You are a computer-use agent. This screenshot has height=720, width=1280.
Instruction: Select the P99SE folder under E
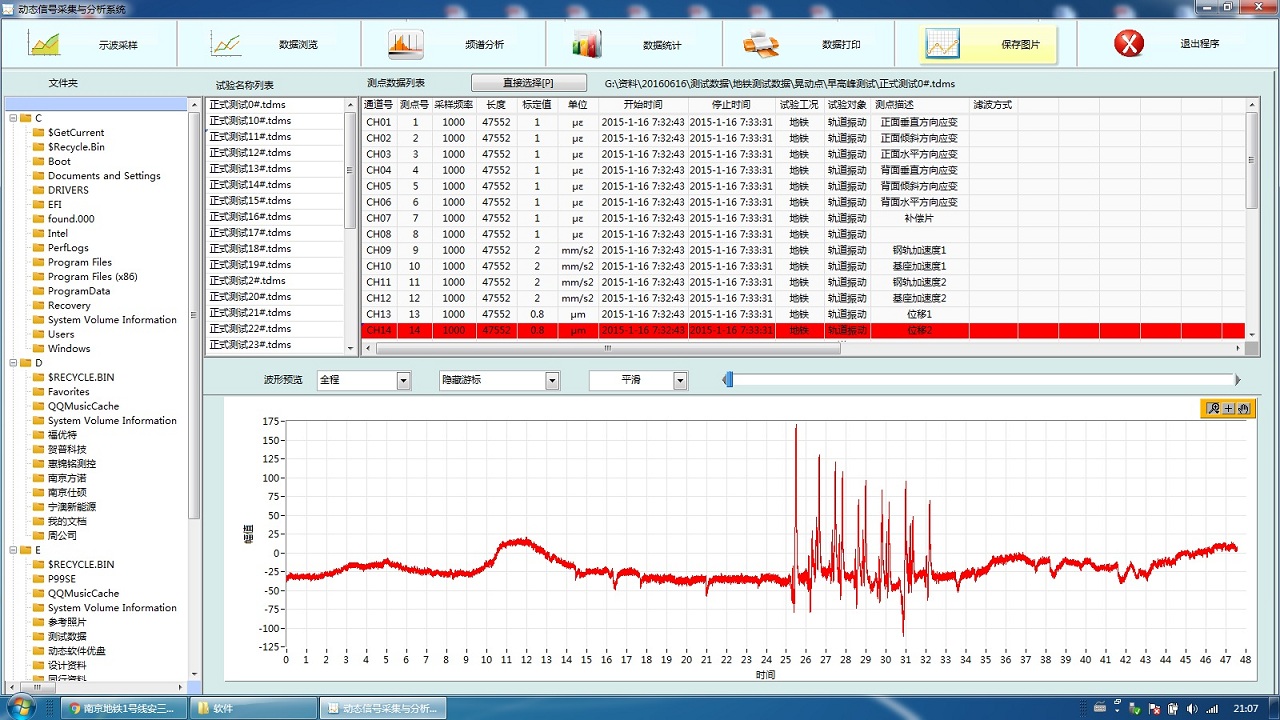[61, 578]
